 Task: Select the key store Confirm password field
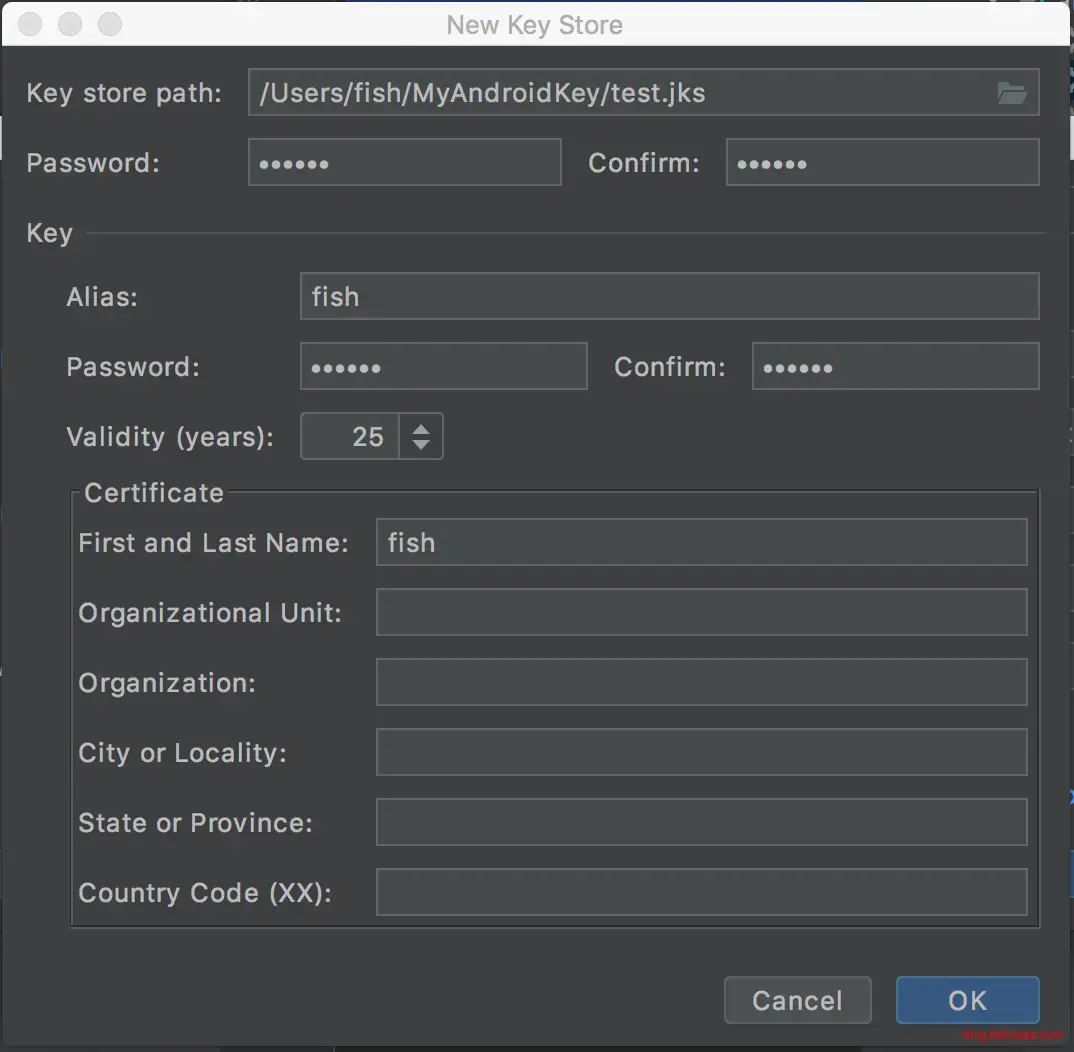tap(882, 163)
